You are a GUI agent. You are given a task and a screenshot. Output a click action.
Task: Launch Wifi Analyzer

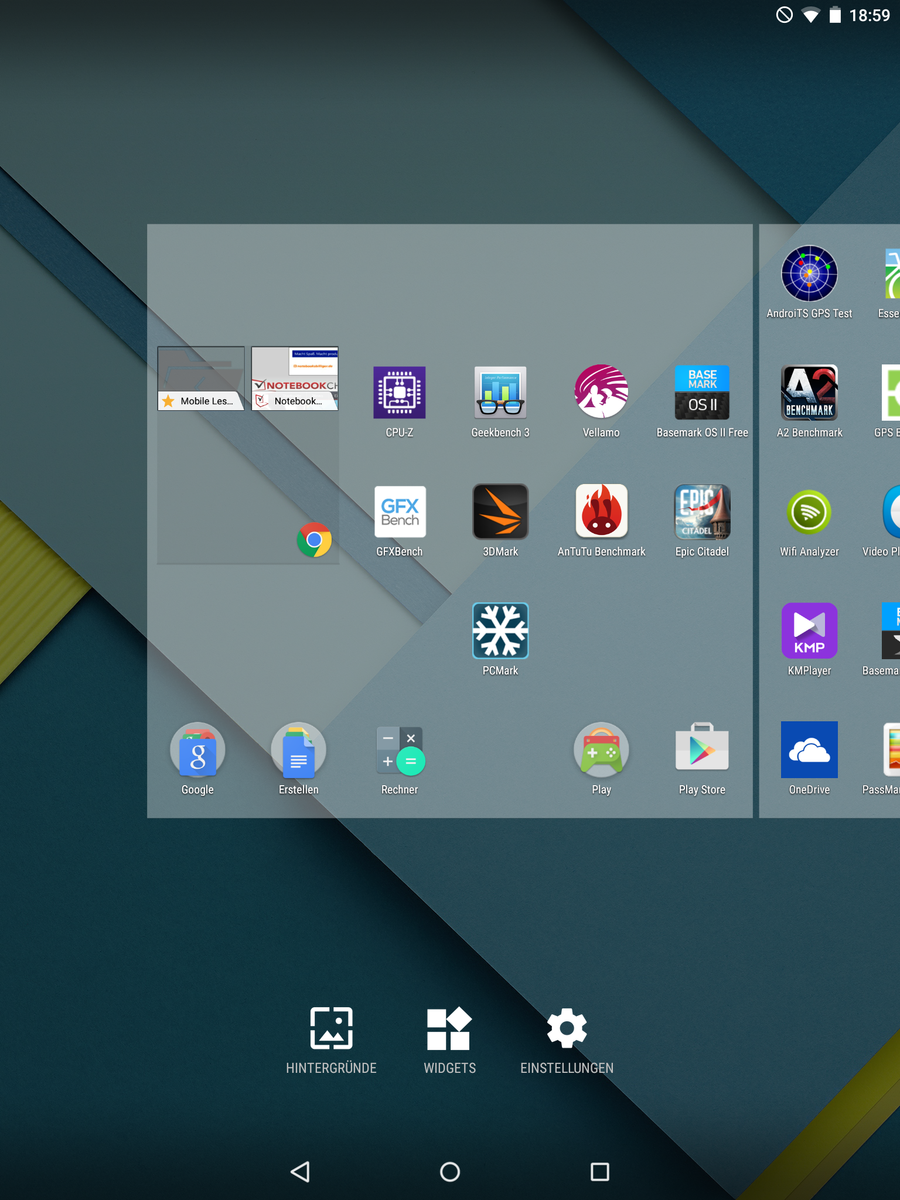point(809,512)
